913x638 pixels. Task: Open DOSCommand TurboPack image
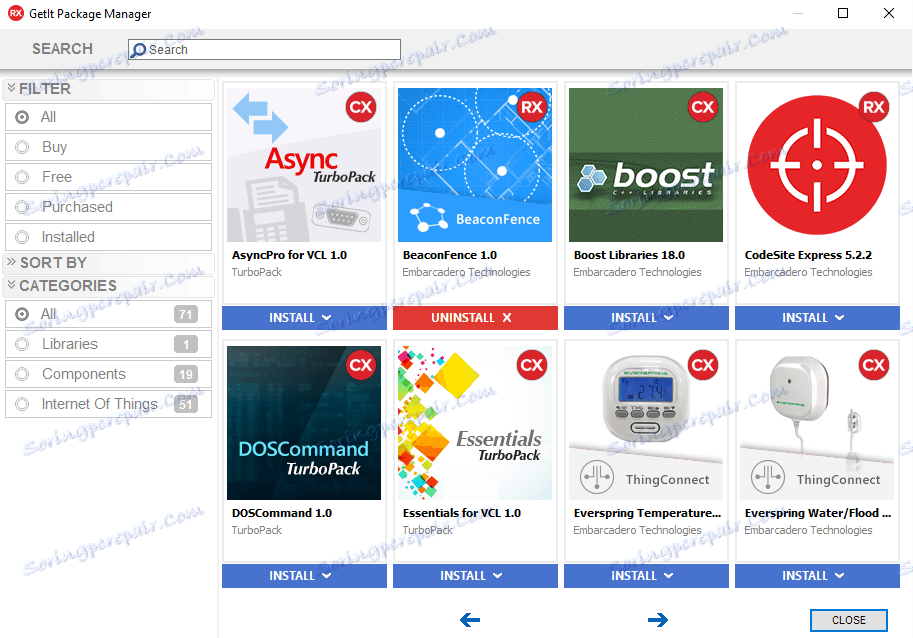304,423
